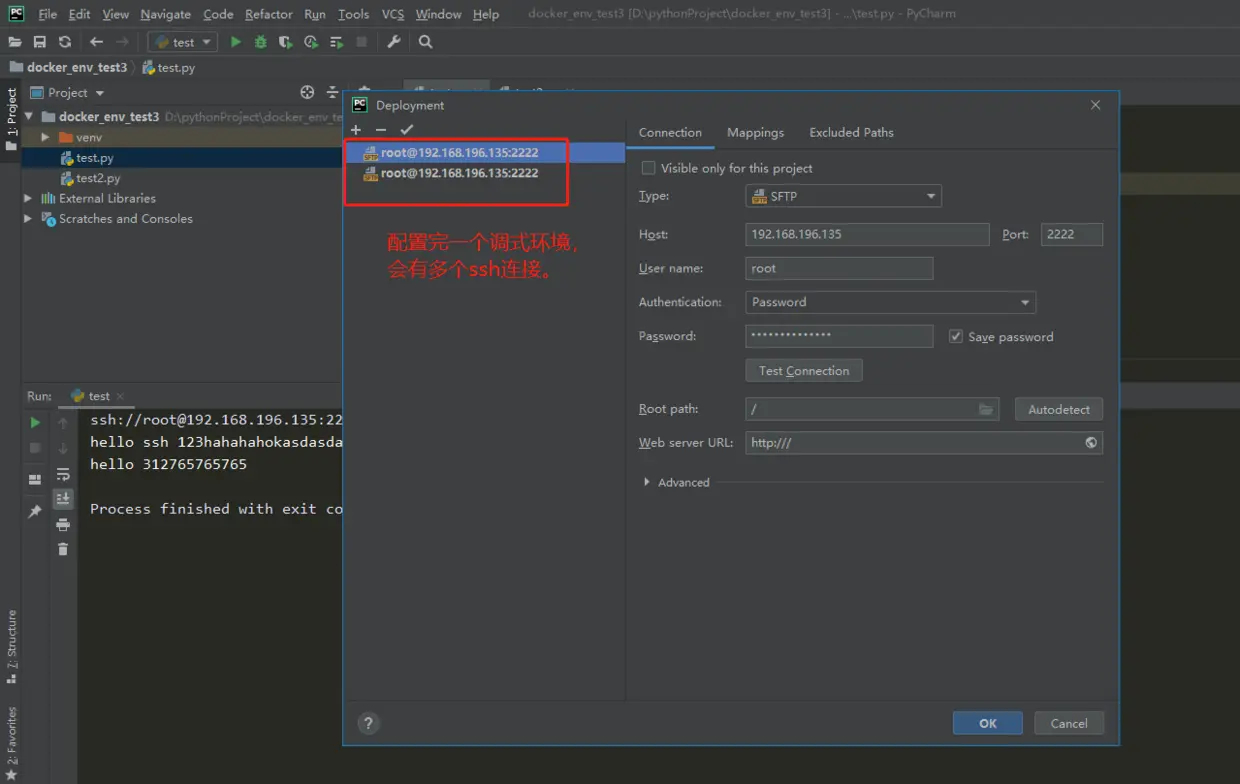Open the Refactor menu

pos(269,14)
